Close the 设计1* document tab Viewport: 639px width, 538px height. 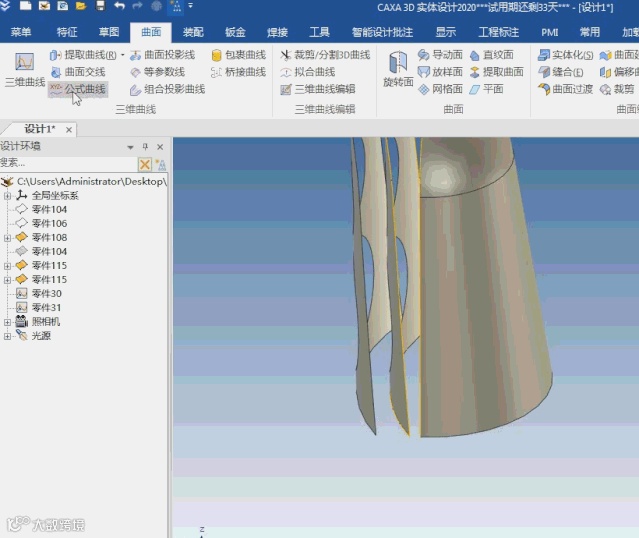point(69,130)
